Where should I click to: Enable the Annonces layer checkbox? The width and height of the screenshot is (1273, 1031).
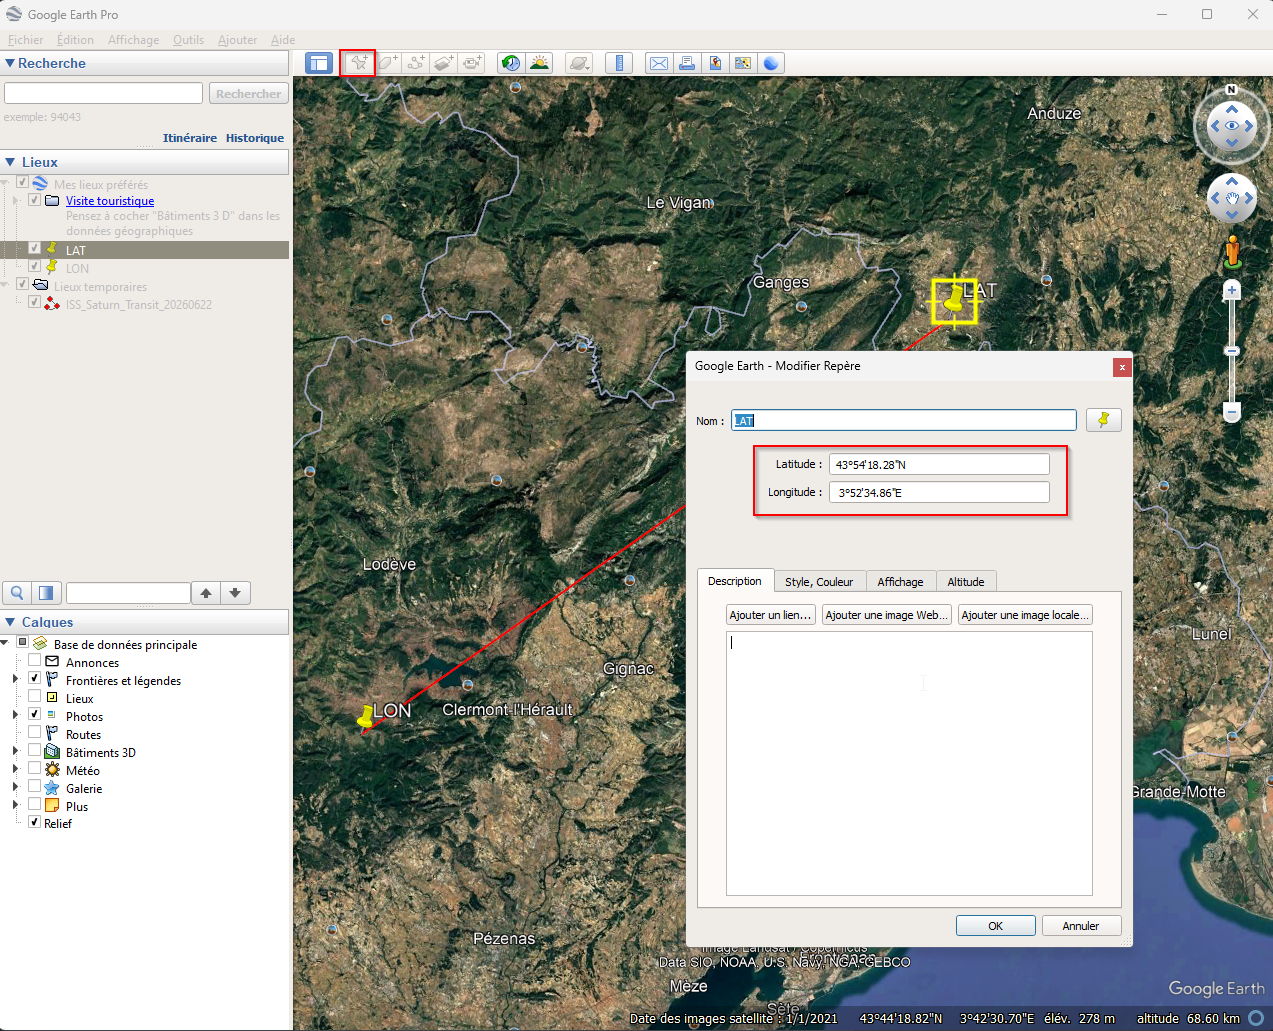click(x=35, y=661)
